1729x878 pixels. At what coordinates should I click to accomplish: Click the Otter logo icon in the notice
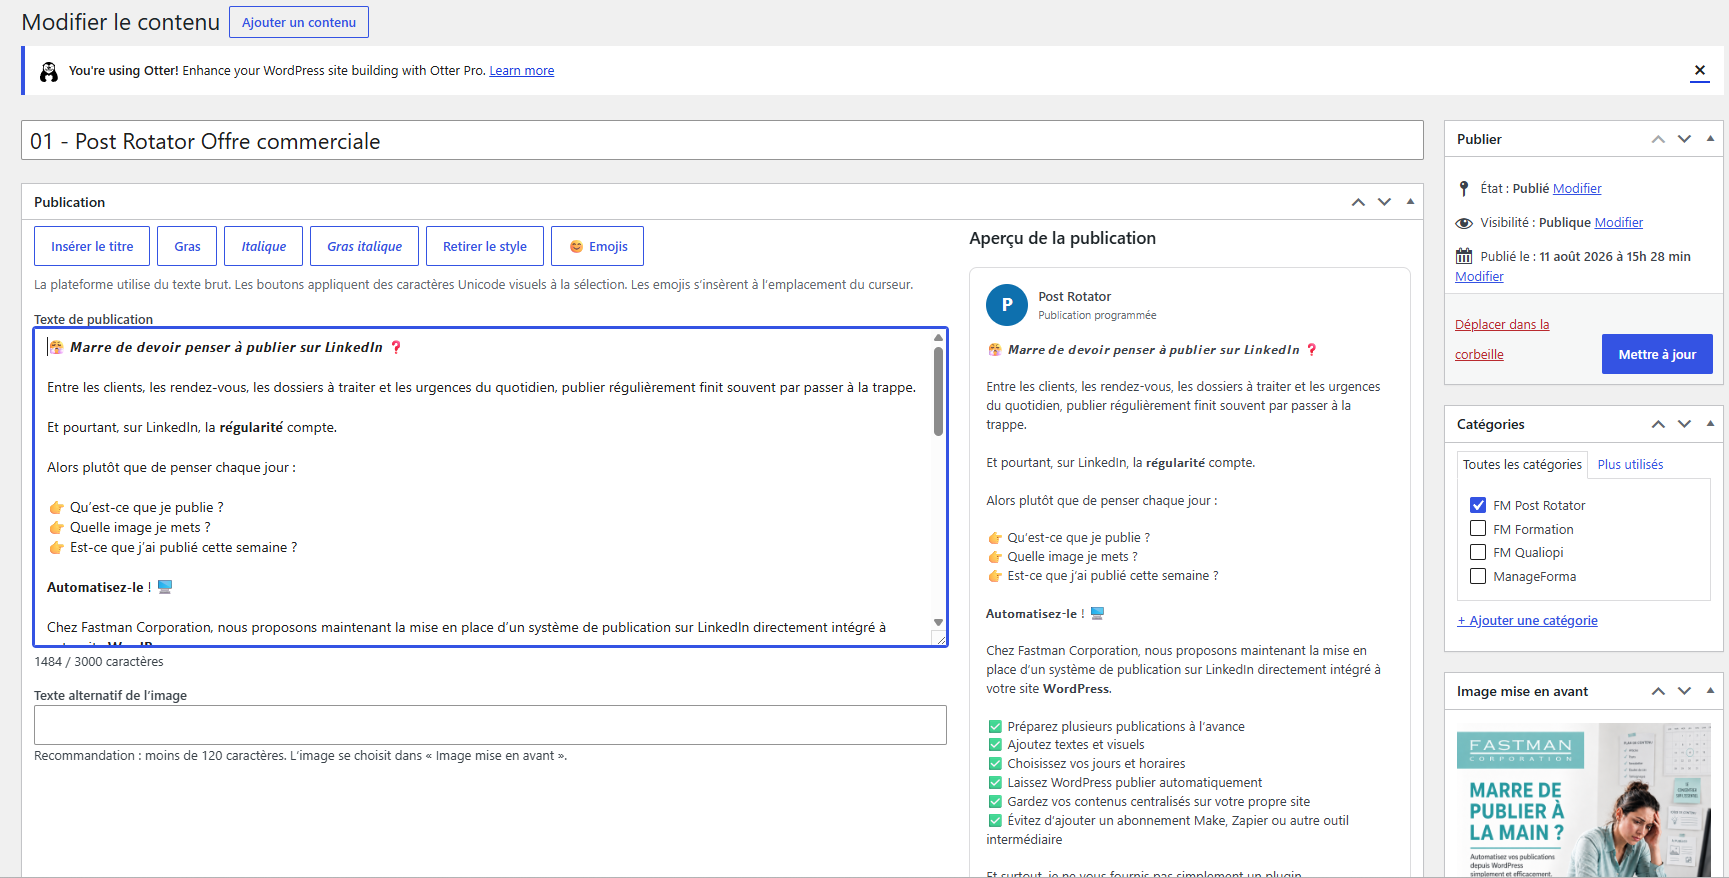pos(48,71)
